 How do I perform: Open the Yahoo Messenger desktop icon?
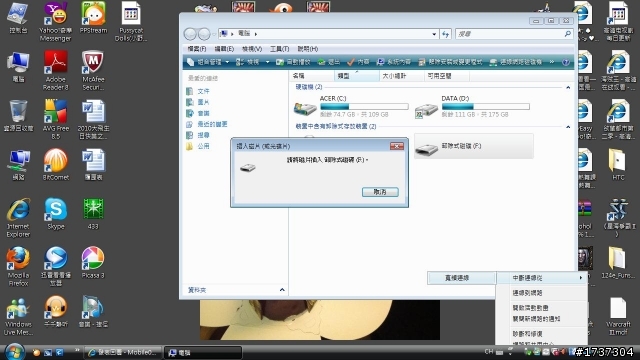click(56, 22)
